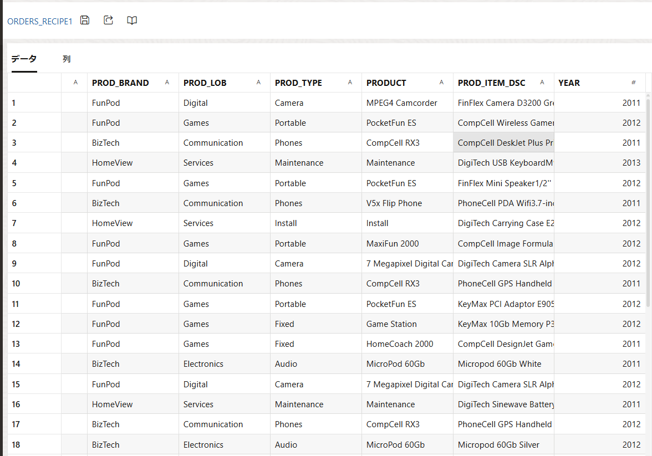Open the book/documentation icon
The height and width of the screenshot is (456, 652).
(132, 20)
